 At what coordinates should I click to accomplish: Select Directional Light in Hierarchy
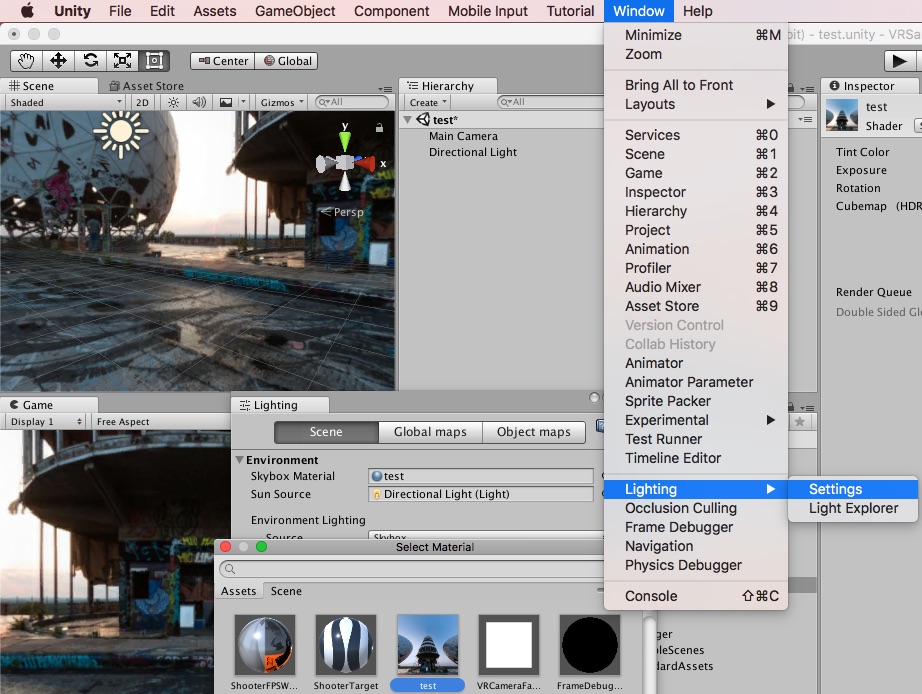[473, 152]
